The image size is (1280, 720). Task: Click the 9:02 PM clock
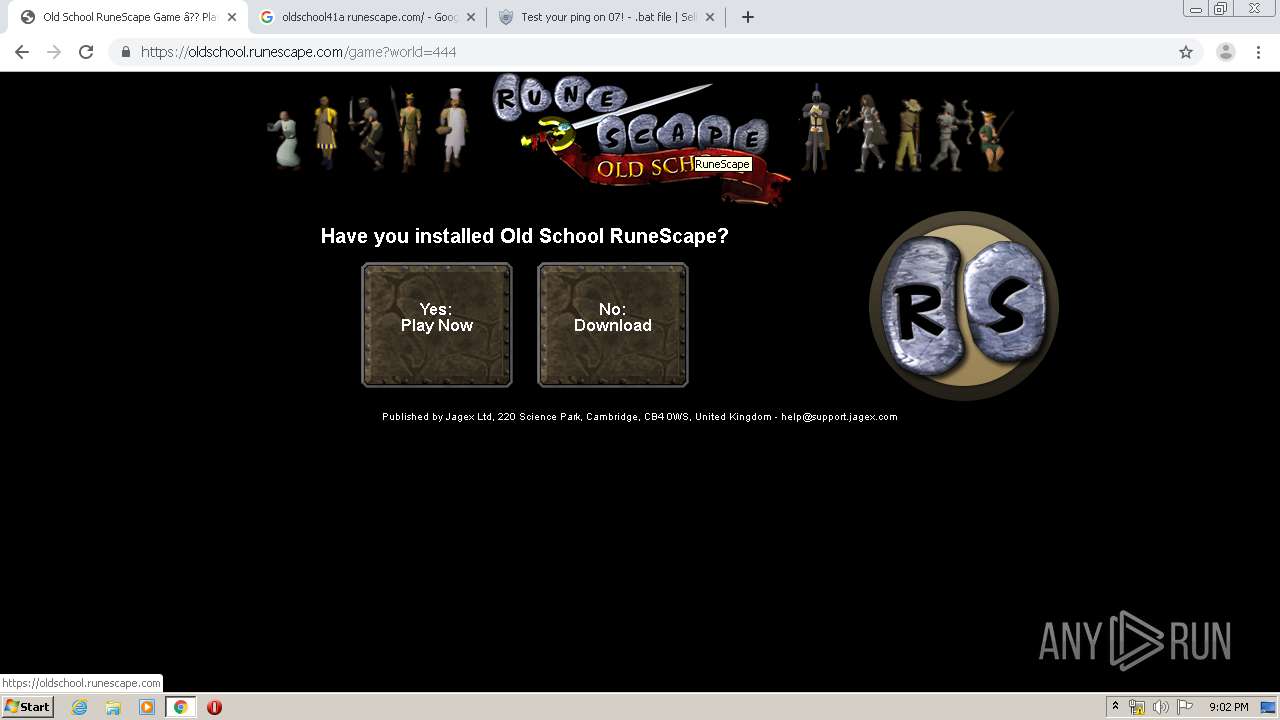(1228, 707)
